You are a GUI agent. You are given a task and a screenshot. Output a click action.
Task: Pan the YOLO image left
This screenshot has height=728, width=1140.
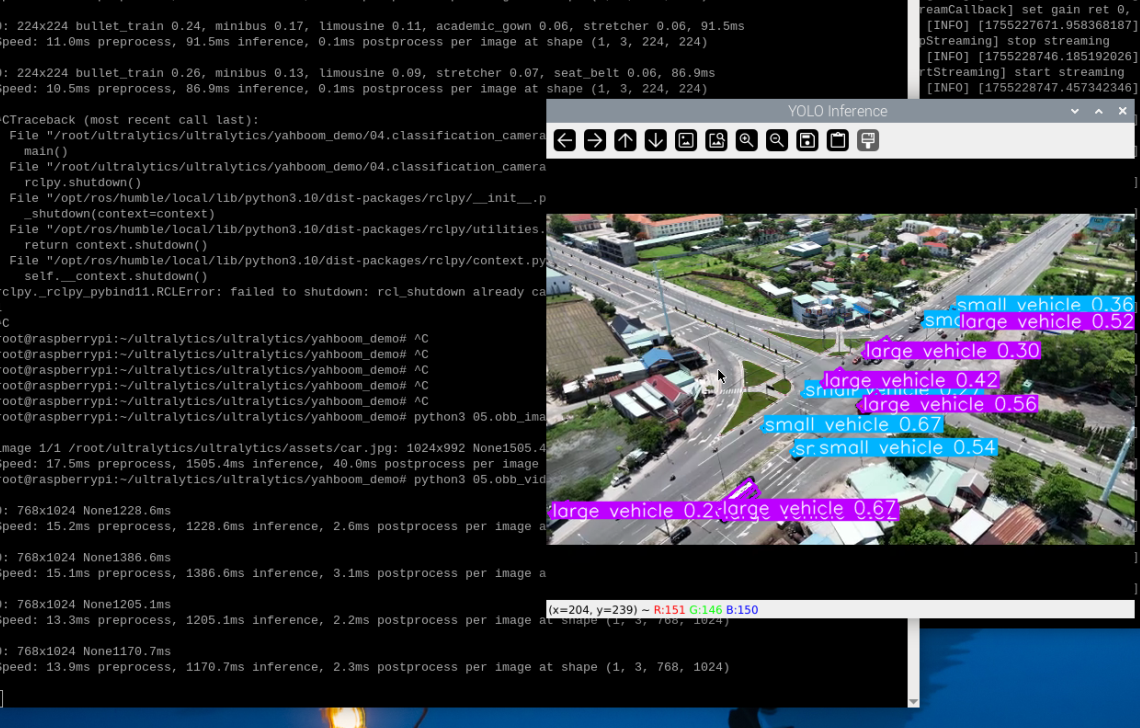[x=564, y=140]
